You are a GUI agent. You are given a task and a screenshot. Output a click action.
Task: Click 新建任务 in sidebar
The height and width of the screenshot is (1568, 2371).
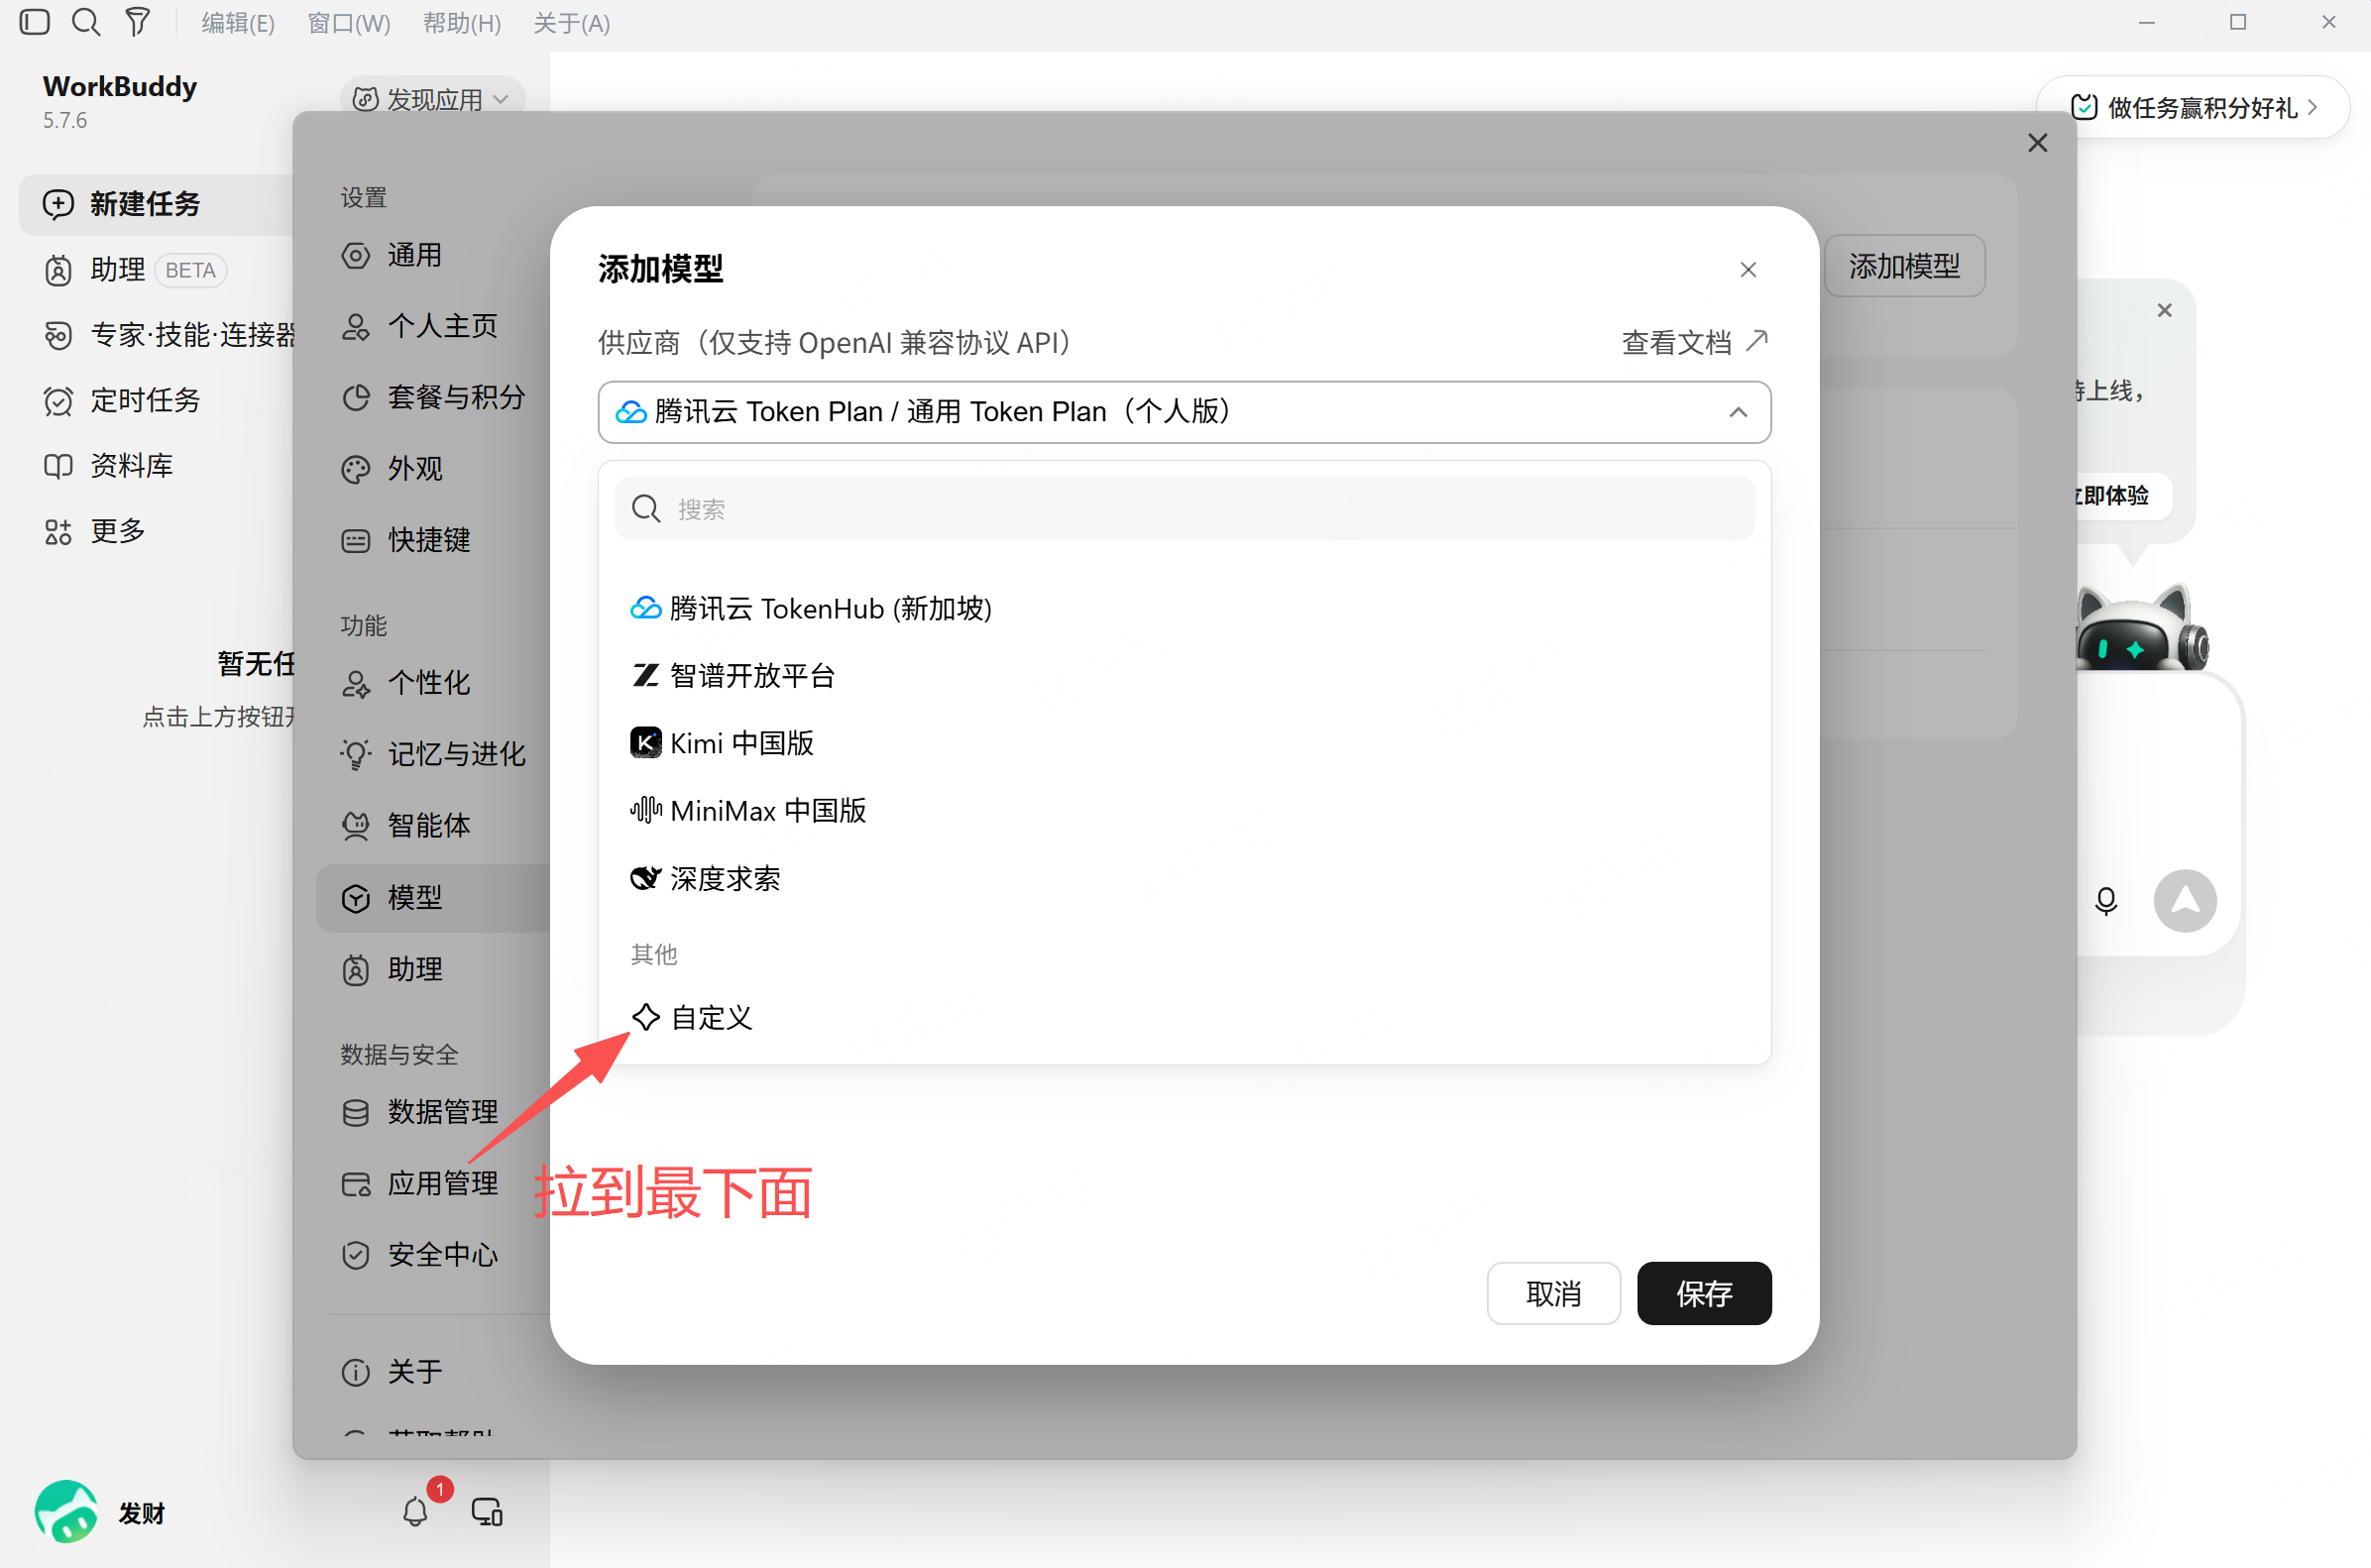click(x=157, y=205)
